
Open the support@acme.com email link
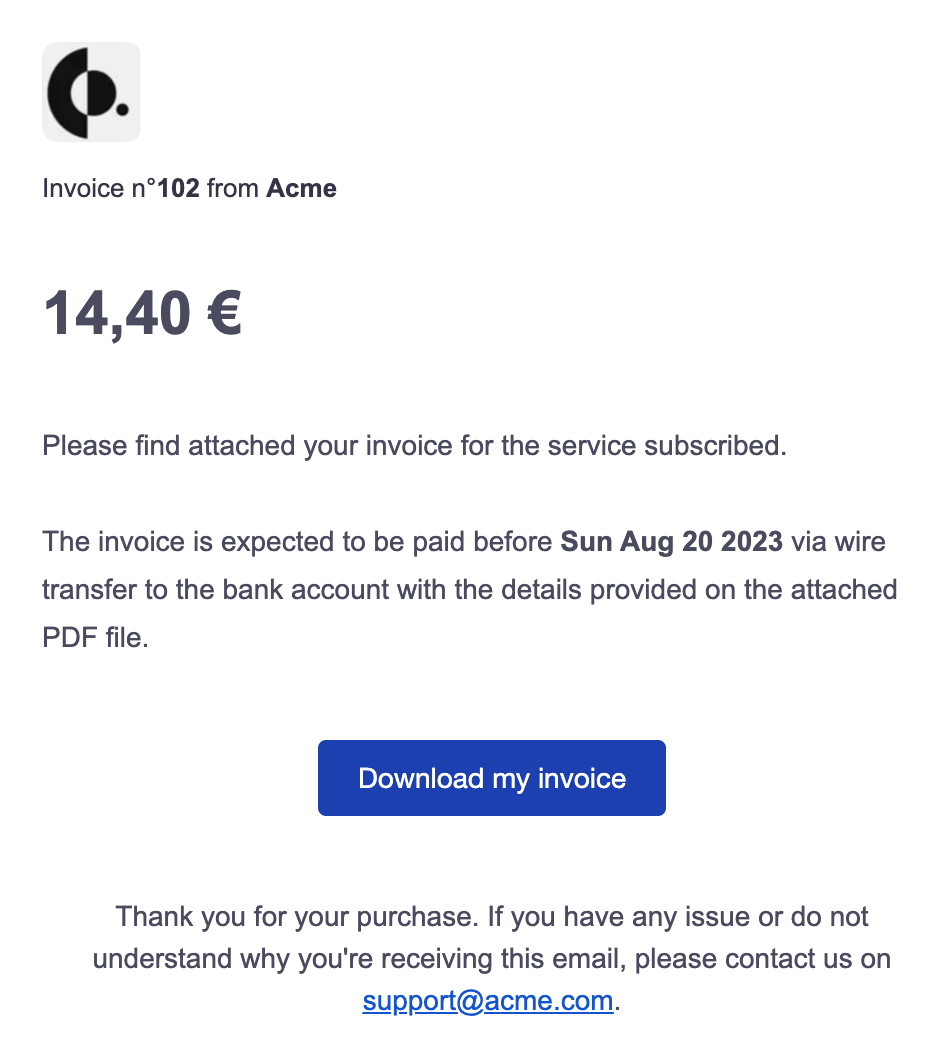tap(488, 1001)
